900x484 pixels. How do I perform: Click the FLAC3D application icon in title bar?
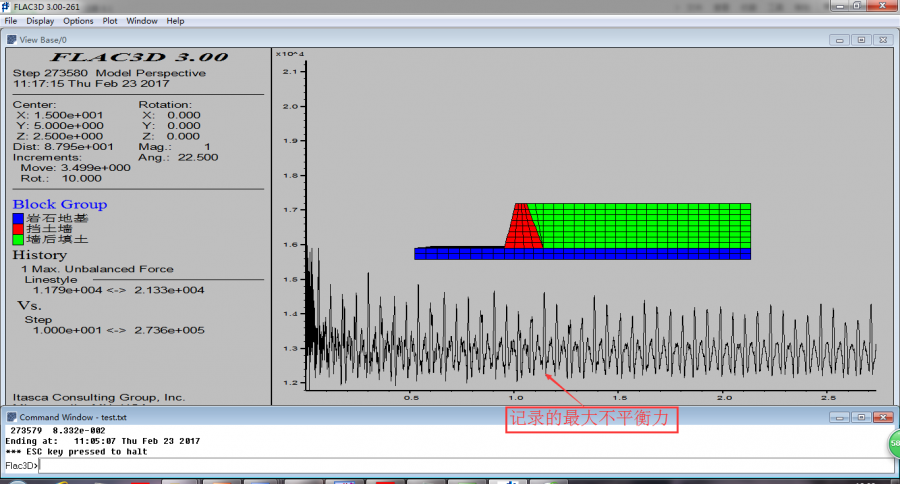(6, 7)
